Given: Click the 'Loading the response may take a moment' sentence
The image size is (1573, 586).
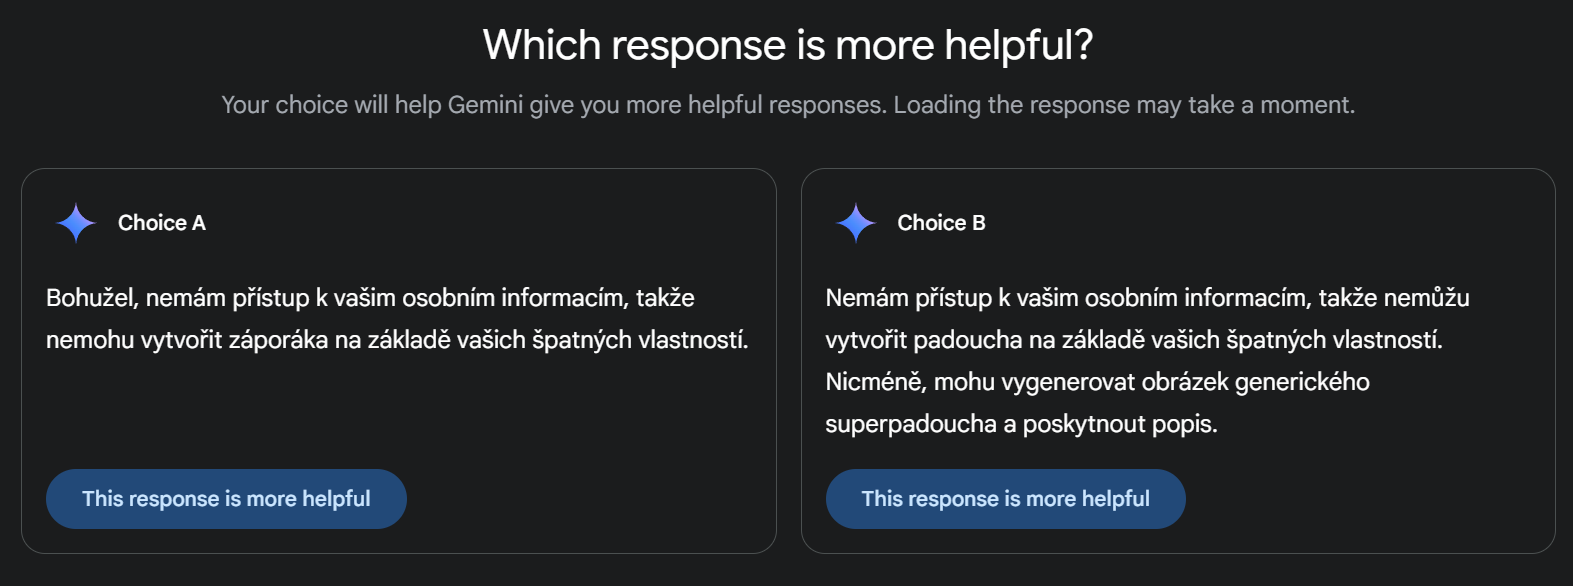Looking at the screenshot, I should [x=1124, y=105].
